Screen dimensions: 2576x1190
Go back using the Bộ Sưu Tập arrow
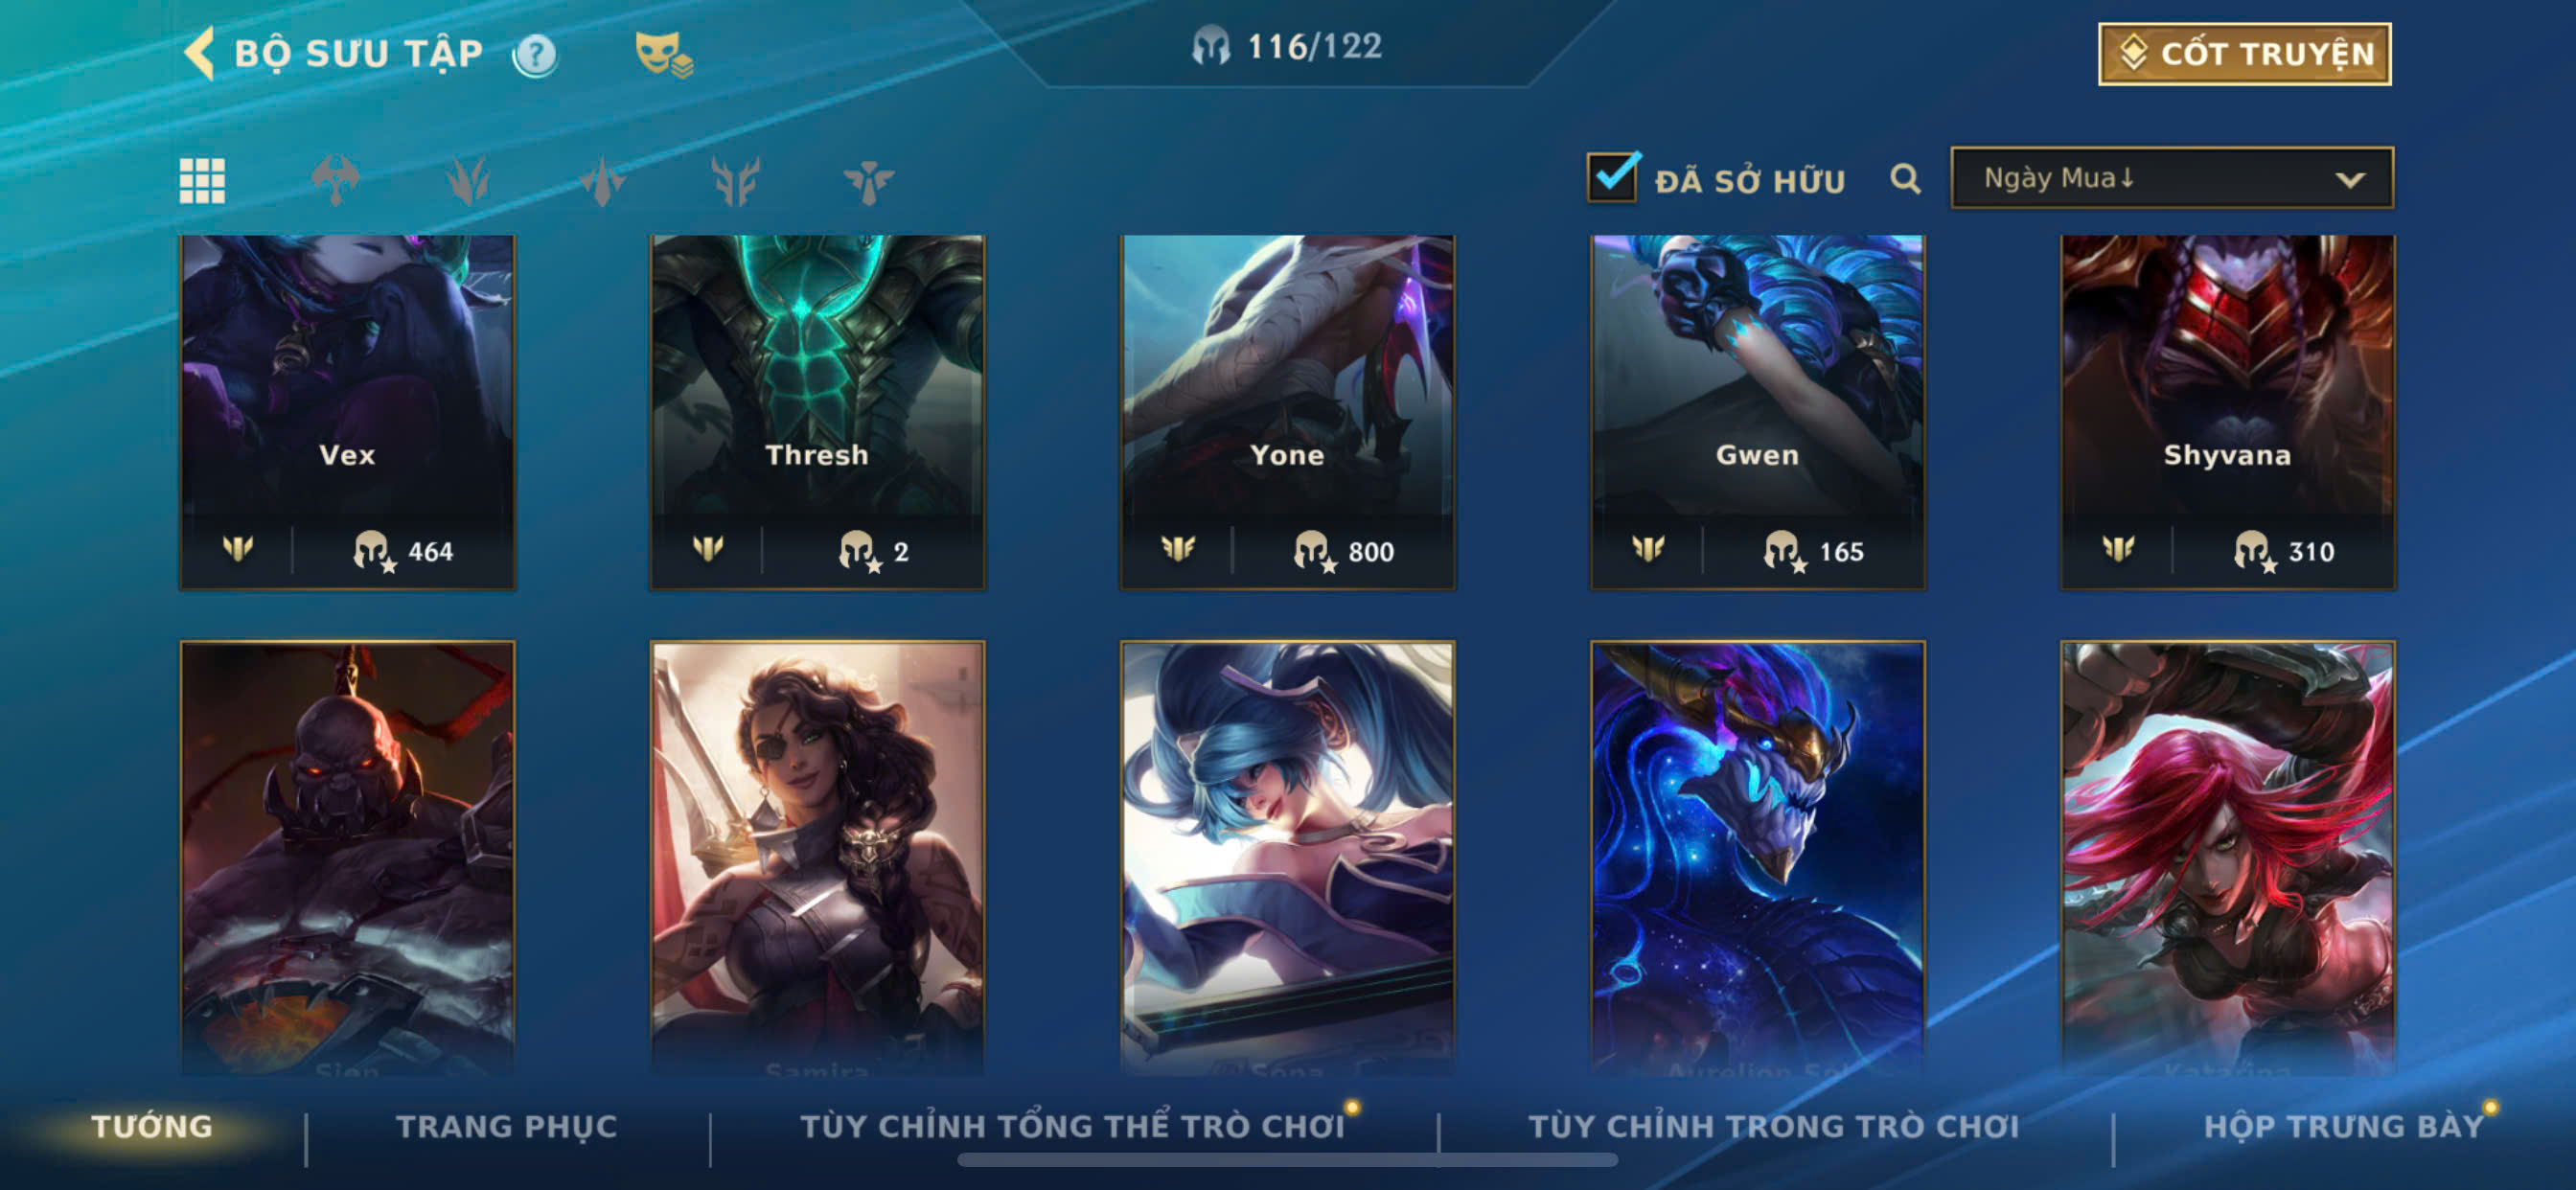tap(200, 53)
